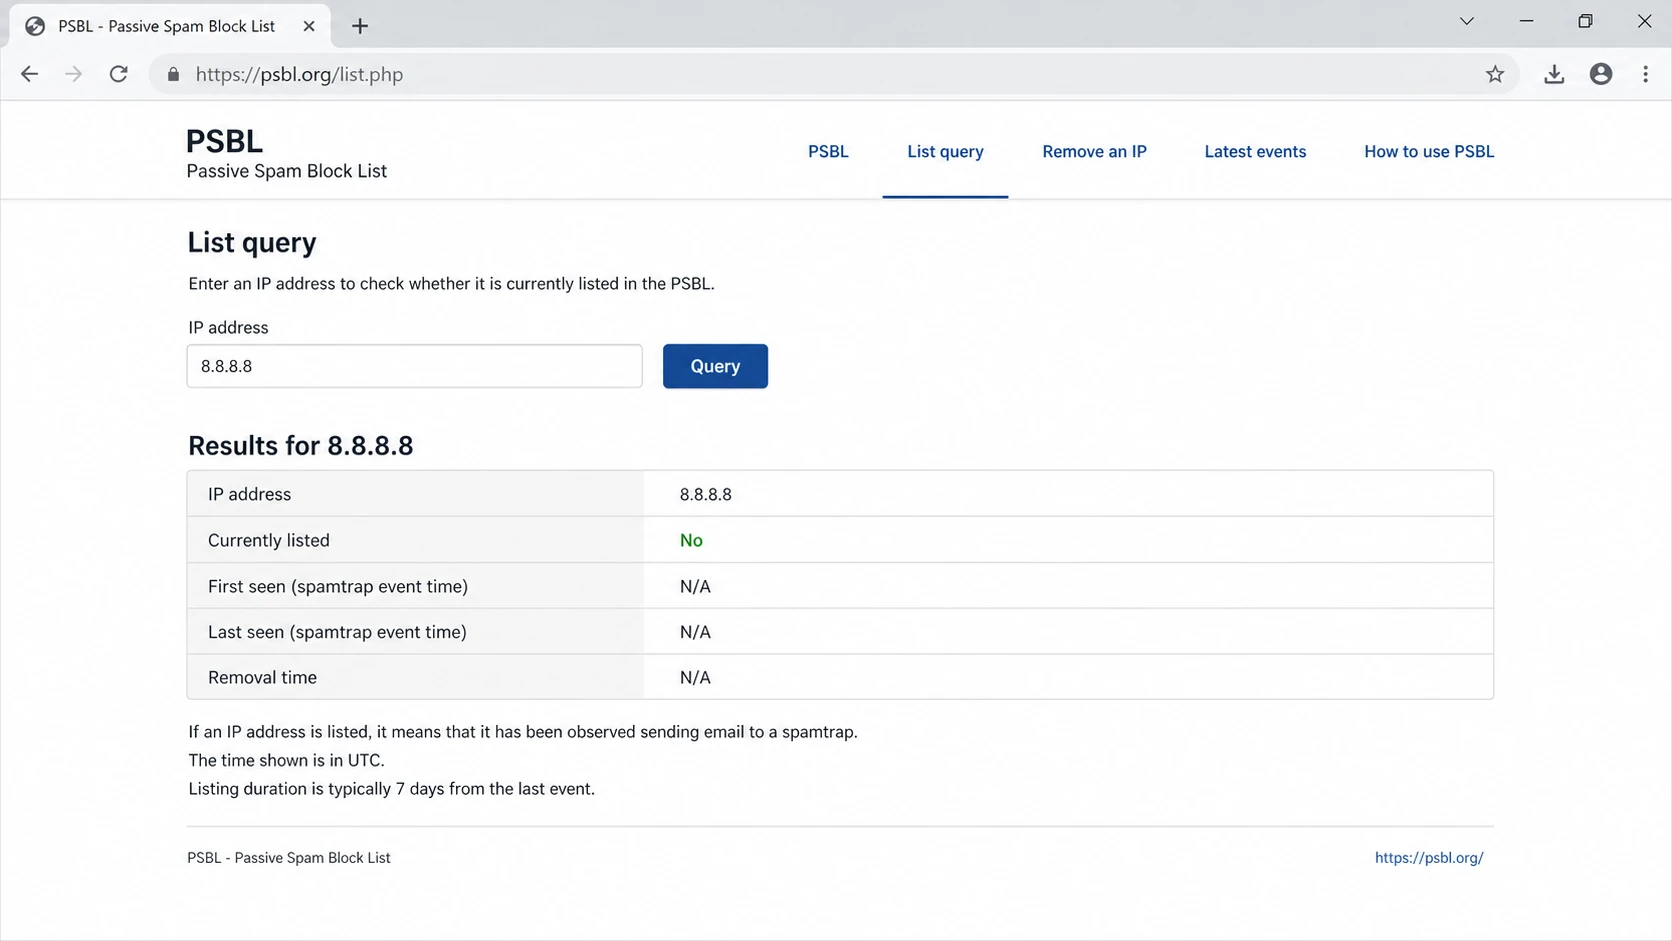Click the browser forward arrow
The image size is (1672, 941).
[x=73, y=74]
